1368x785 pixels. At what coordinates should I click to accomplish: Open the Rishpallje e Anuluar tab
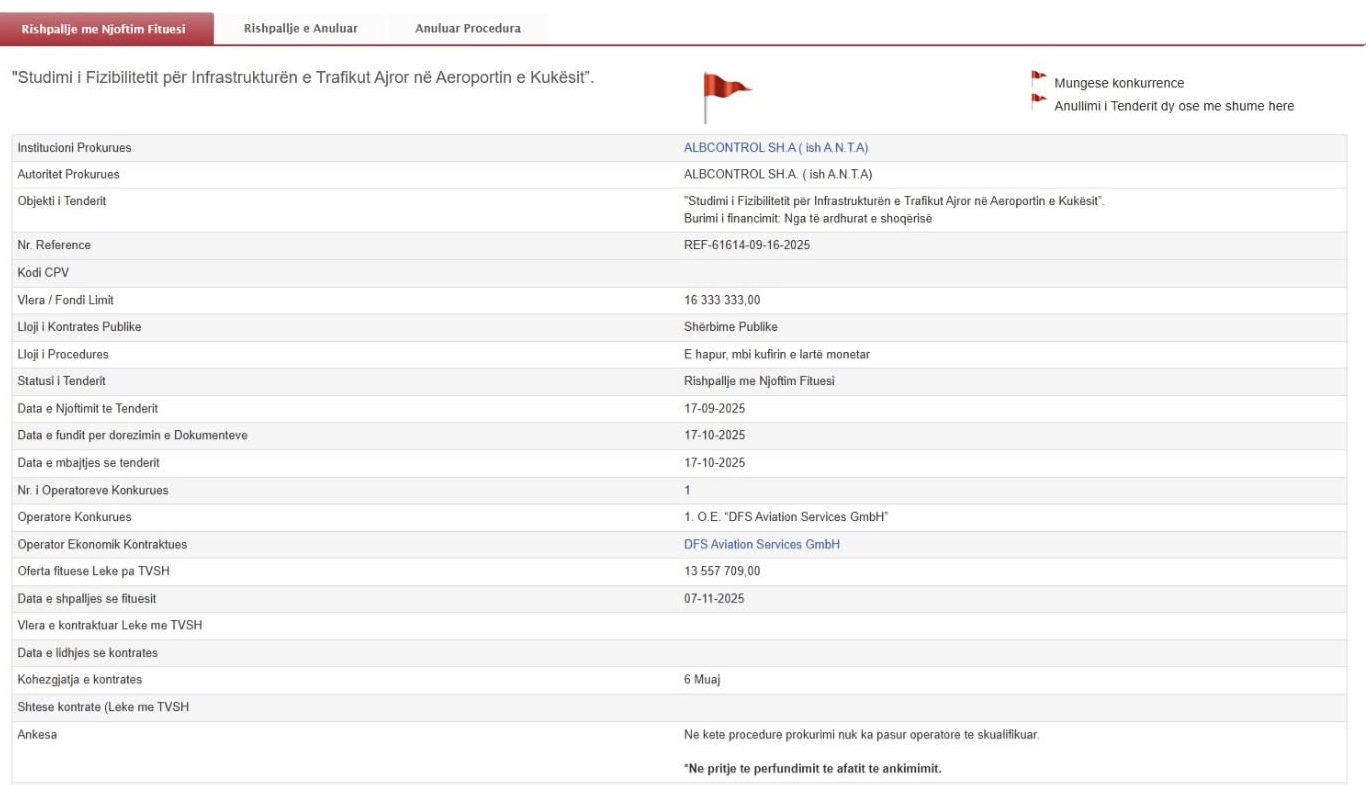point(300,28)
